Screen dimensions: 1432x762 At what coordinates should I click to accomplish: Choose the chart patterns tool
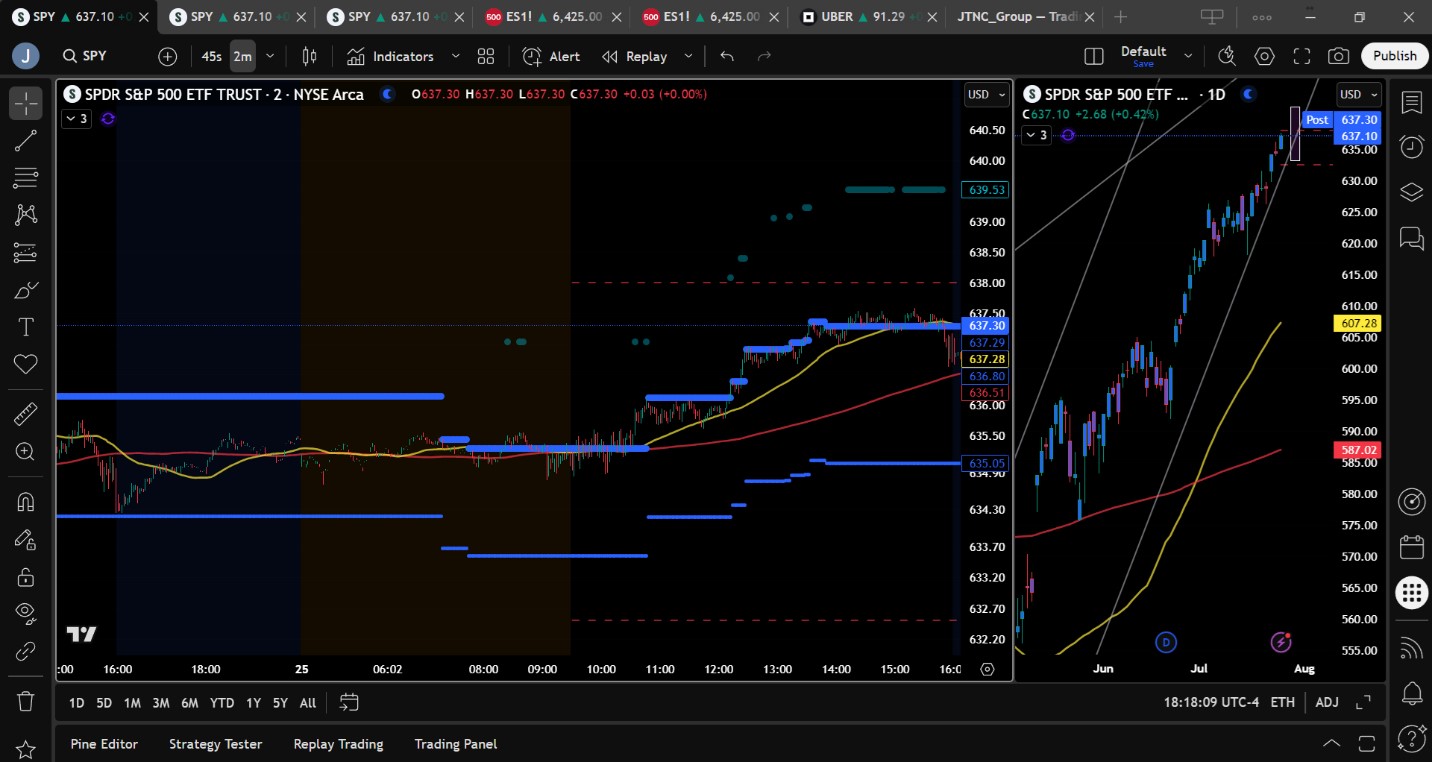click(26, 215)
